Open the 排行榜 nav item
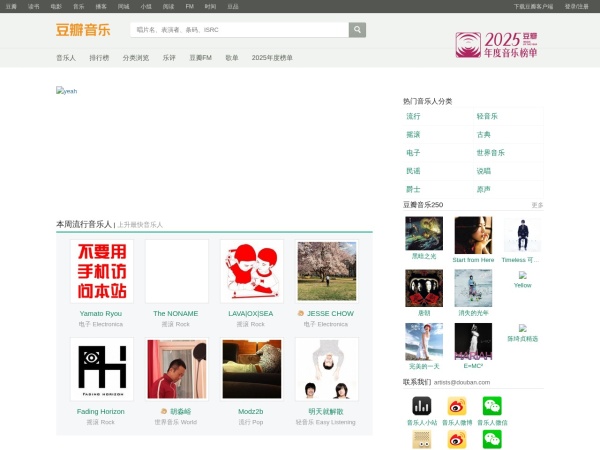Viewport: 600px width, 450px height. (x=99, y=58)
